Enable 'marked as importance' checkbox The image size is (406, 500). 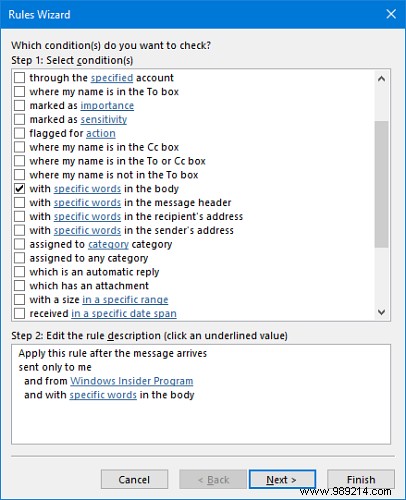(x=19, y=105)
